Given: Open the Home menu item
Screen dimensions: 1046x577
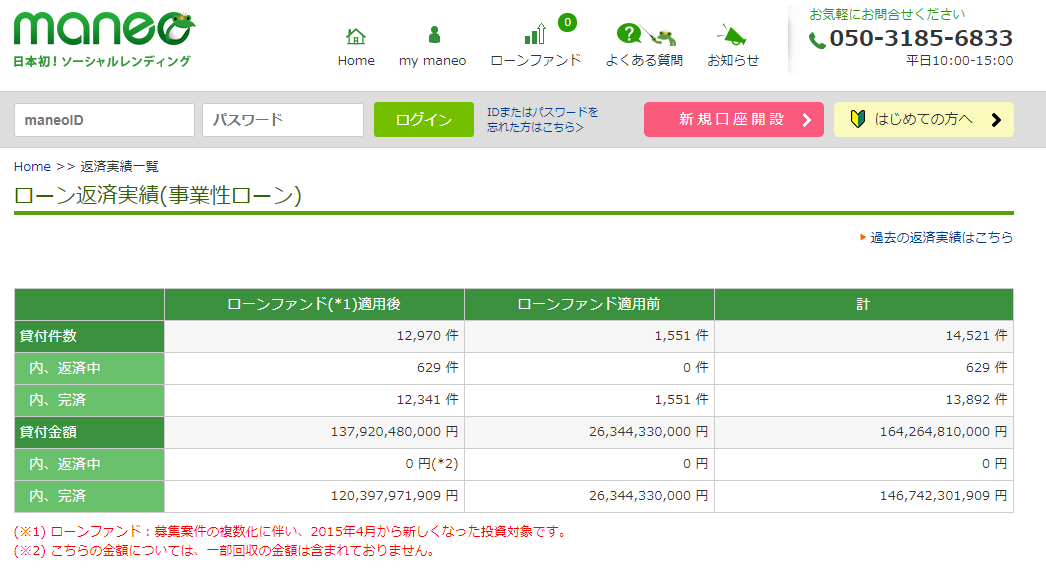Looking at the screenshot, I should point(356,61).
